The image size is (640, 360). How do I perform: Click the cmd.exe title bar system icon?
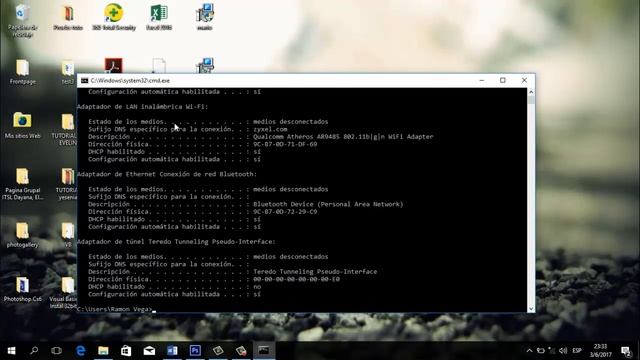(84, 80)
